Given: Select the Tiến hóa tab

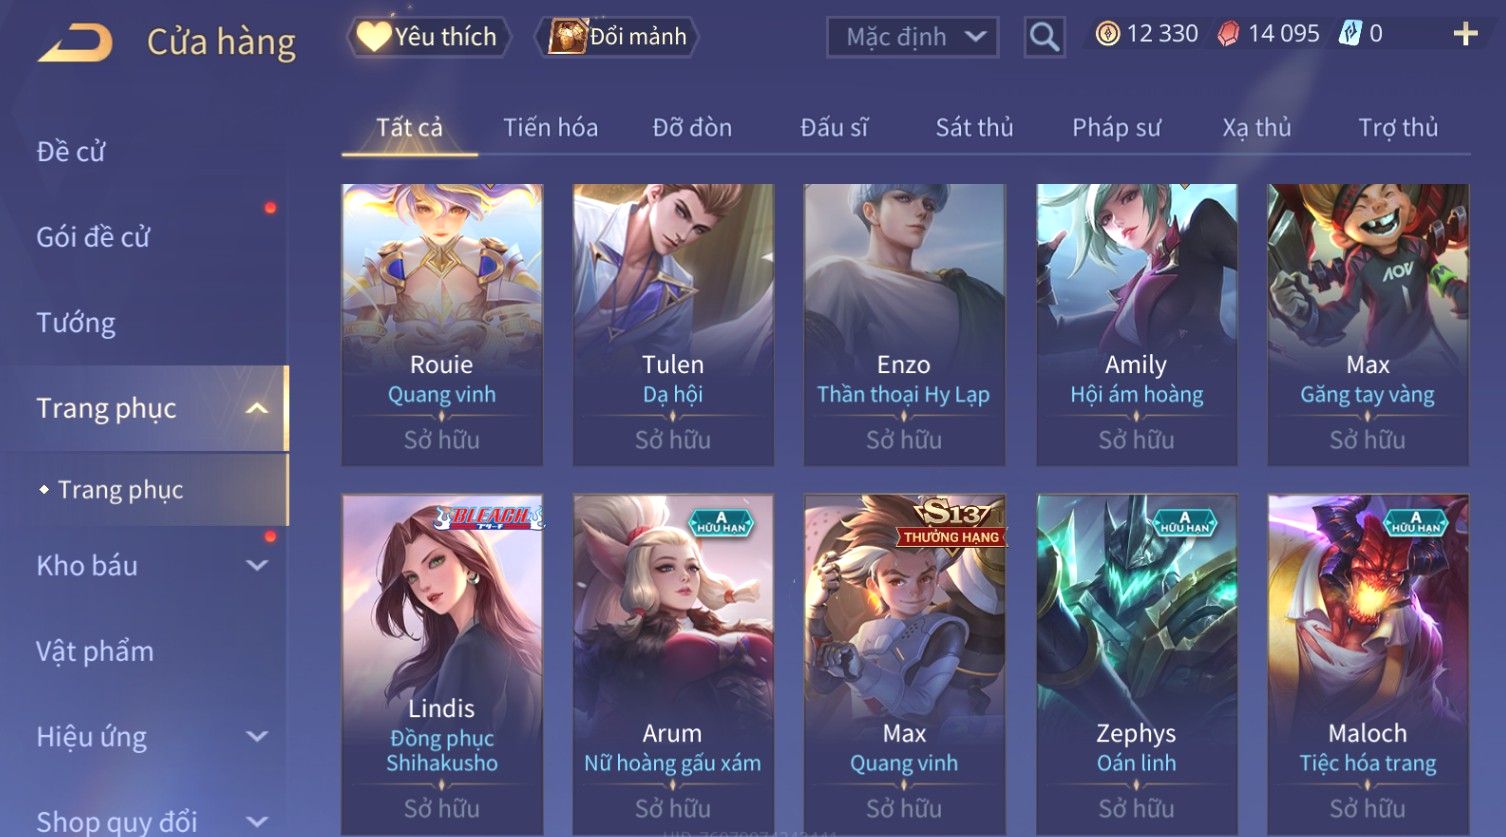Looking at the screenshot, I should pyautogui.click(x=550, y=127).
